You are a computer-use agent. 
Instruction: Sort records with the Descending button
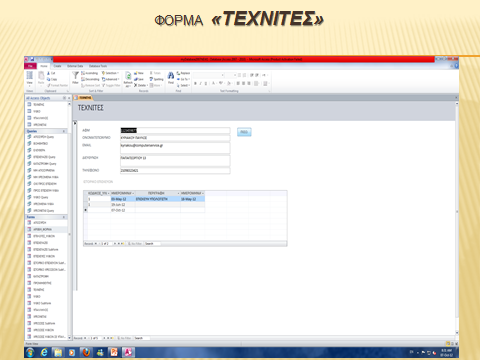(90, 79)
